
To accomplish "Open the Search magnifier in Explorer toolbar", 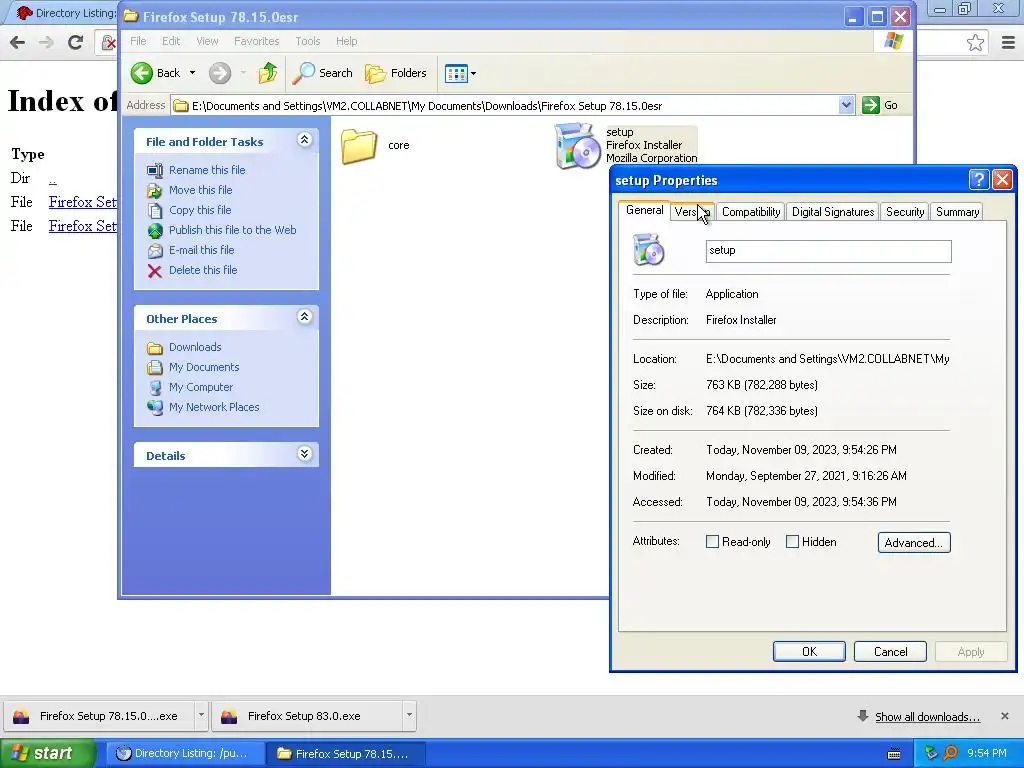I will point(303,73).
